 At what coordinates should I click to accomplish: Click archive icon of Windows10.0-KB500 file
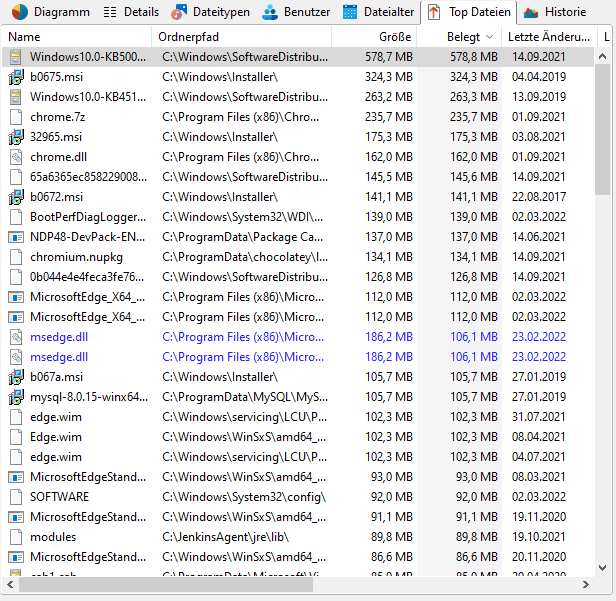click(x=16, y=57)
